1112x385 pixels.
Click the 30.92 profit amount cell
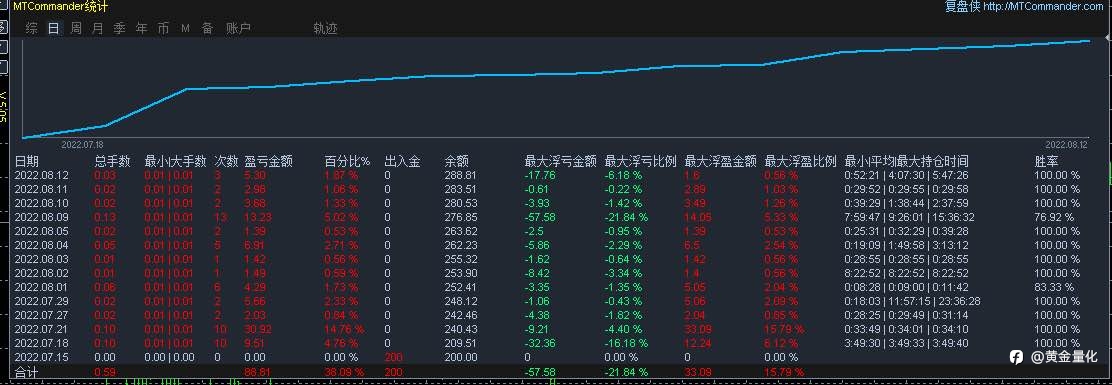(x=257, y=329)
